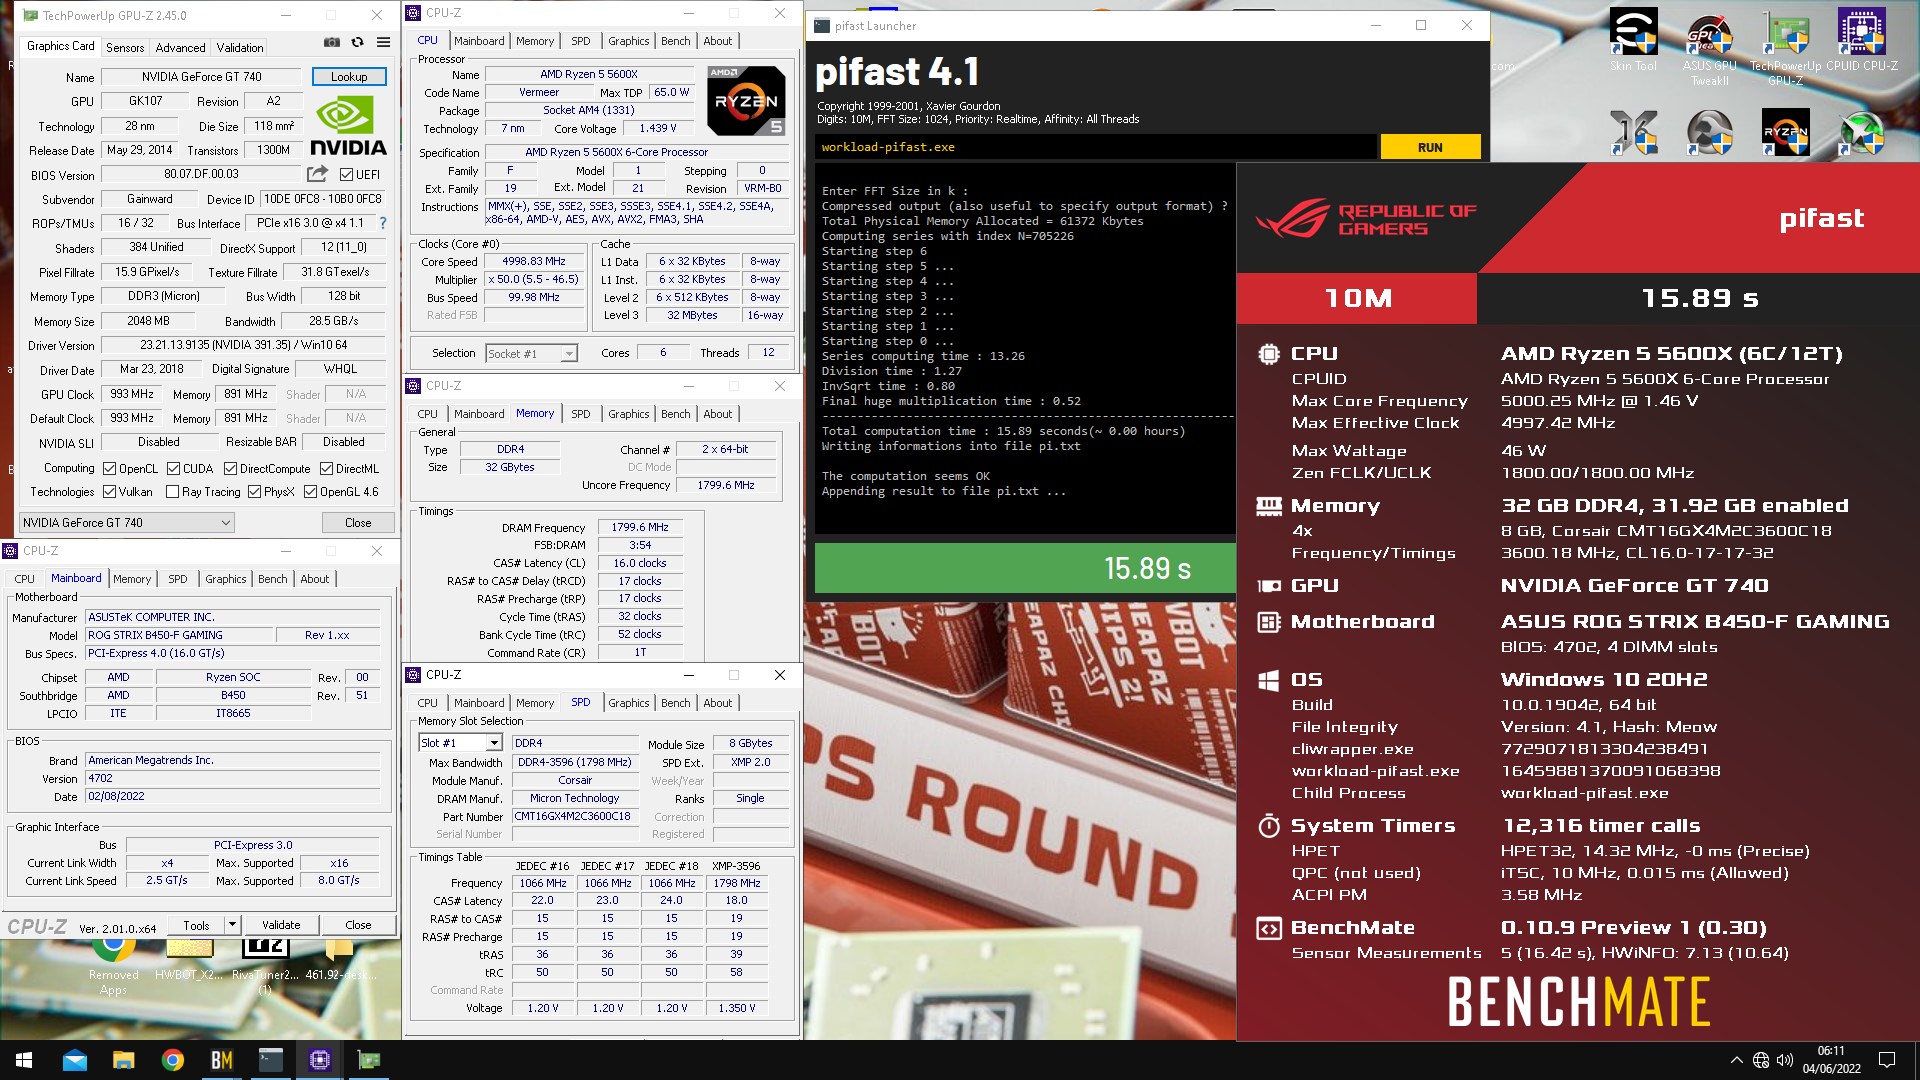Screen dimensions: 1920x1080
Task: Open Slot #1 dropdown in SPD window
Action: click(459, 743)
